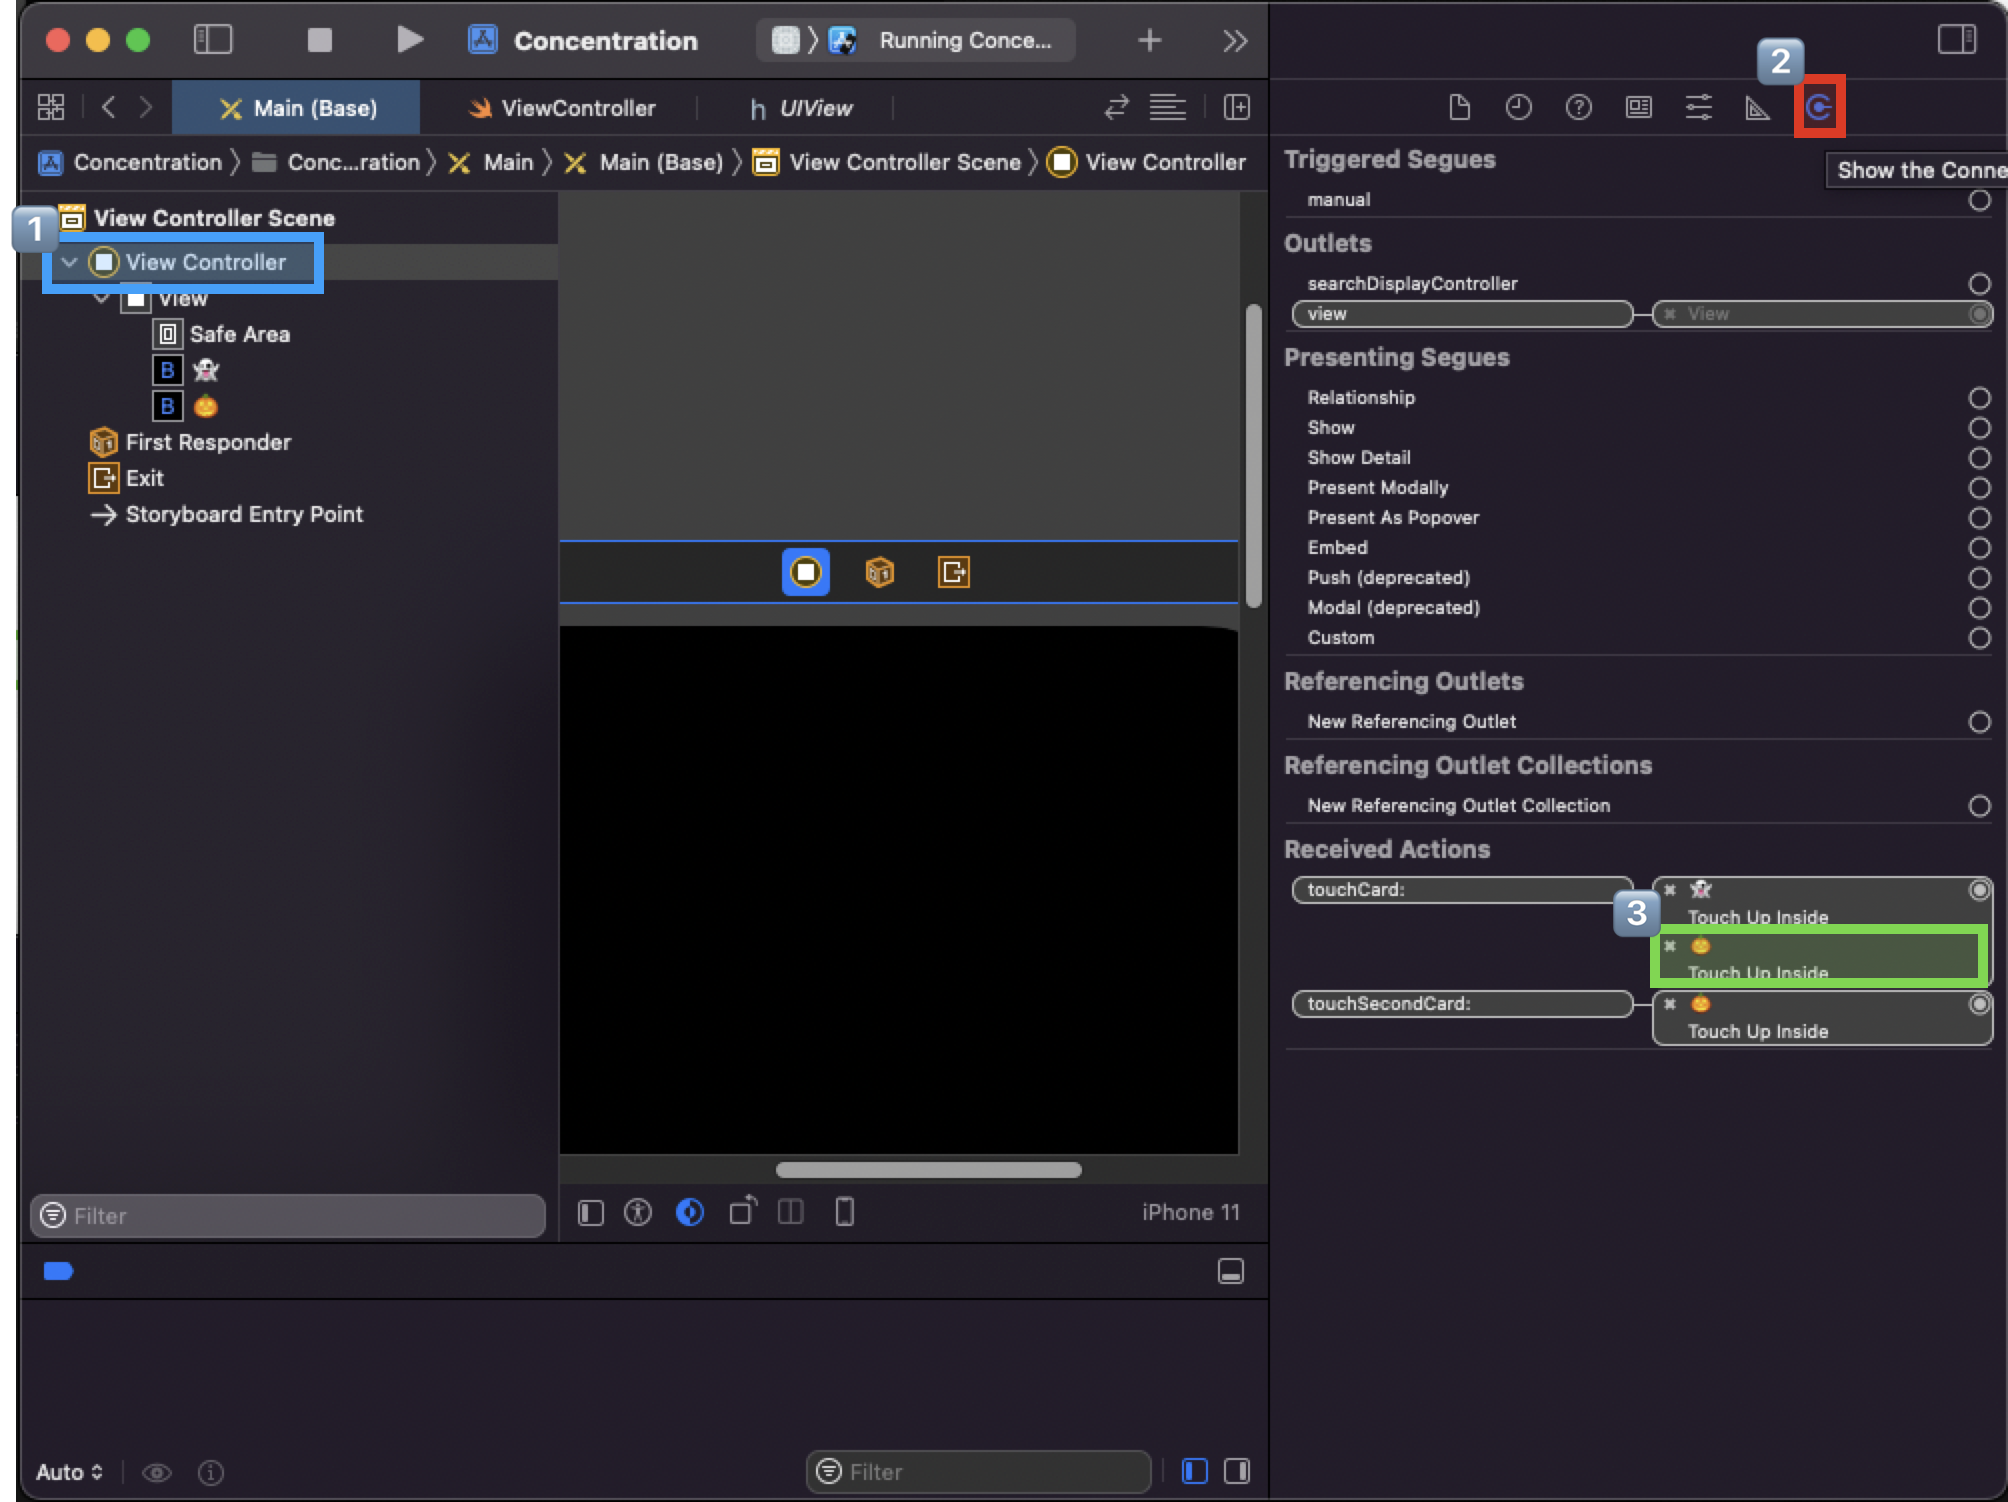Select Storyboard Entry Point in outline
The width and height of the screenshot is (2008, 1502).
coord(243,514)
